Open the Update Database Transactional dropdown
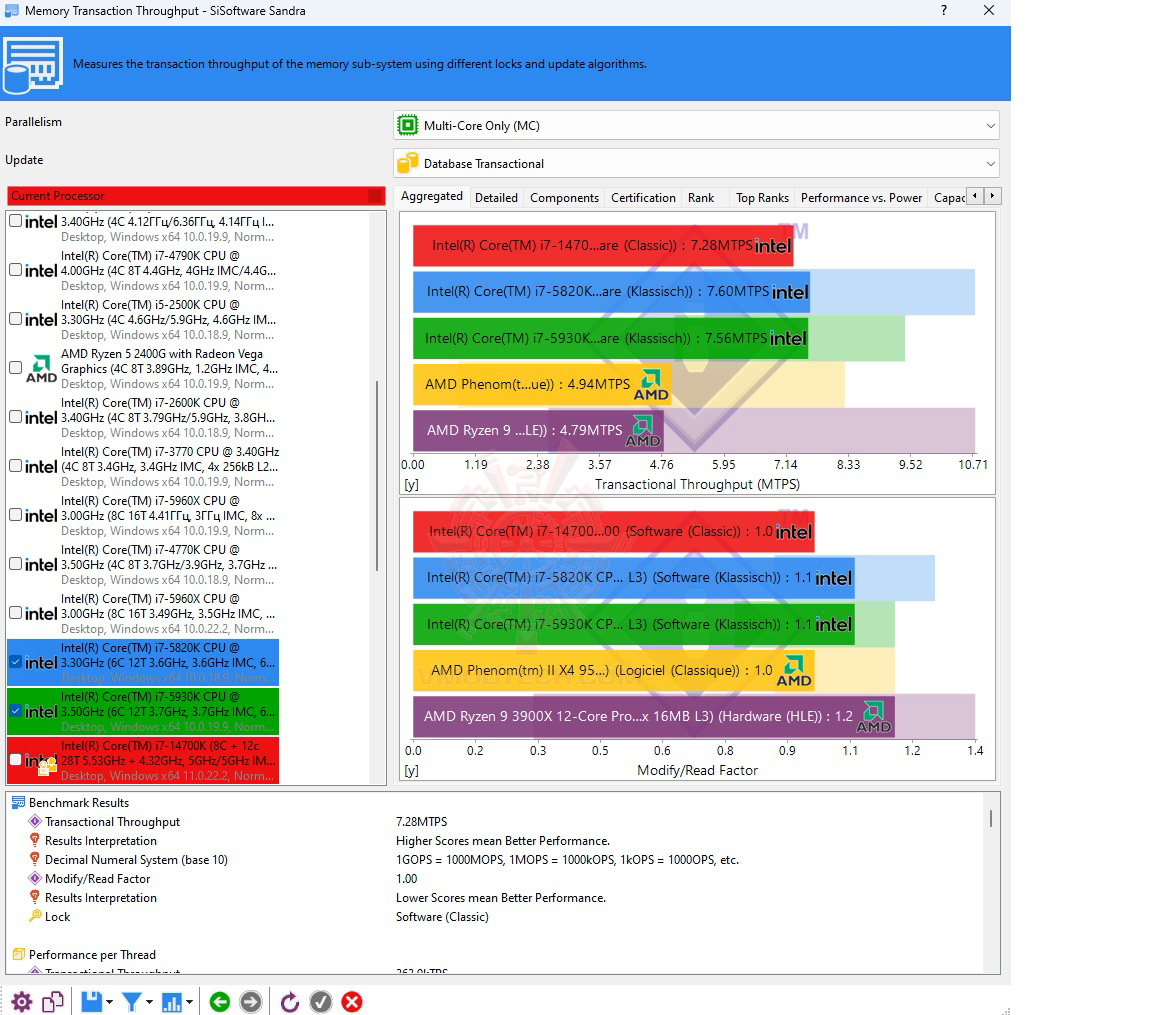 696,163
